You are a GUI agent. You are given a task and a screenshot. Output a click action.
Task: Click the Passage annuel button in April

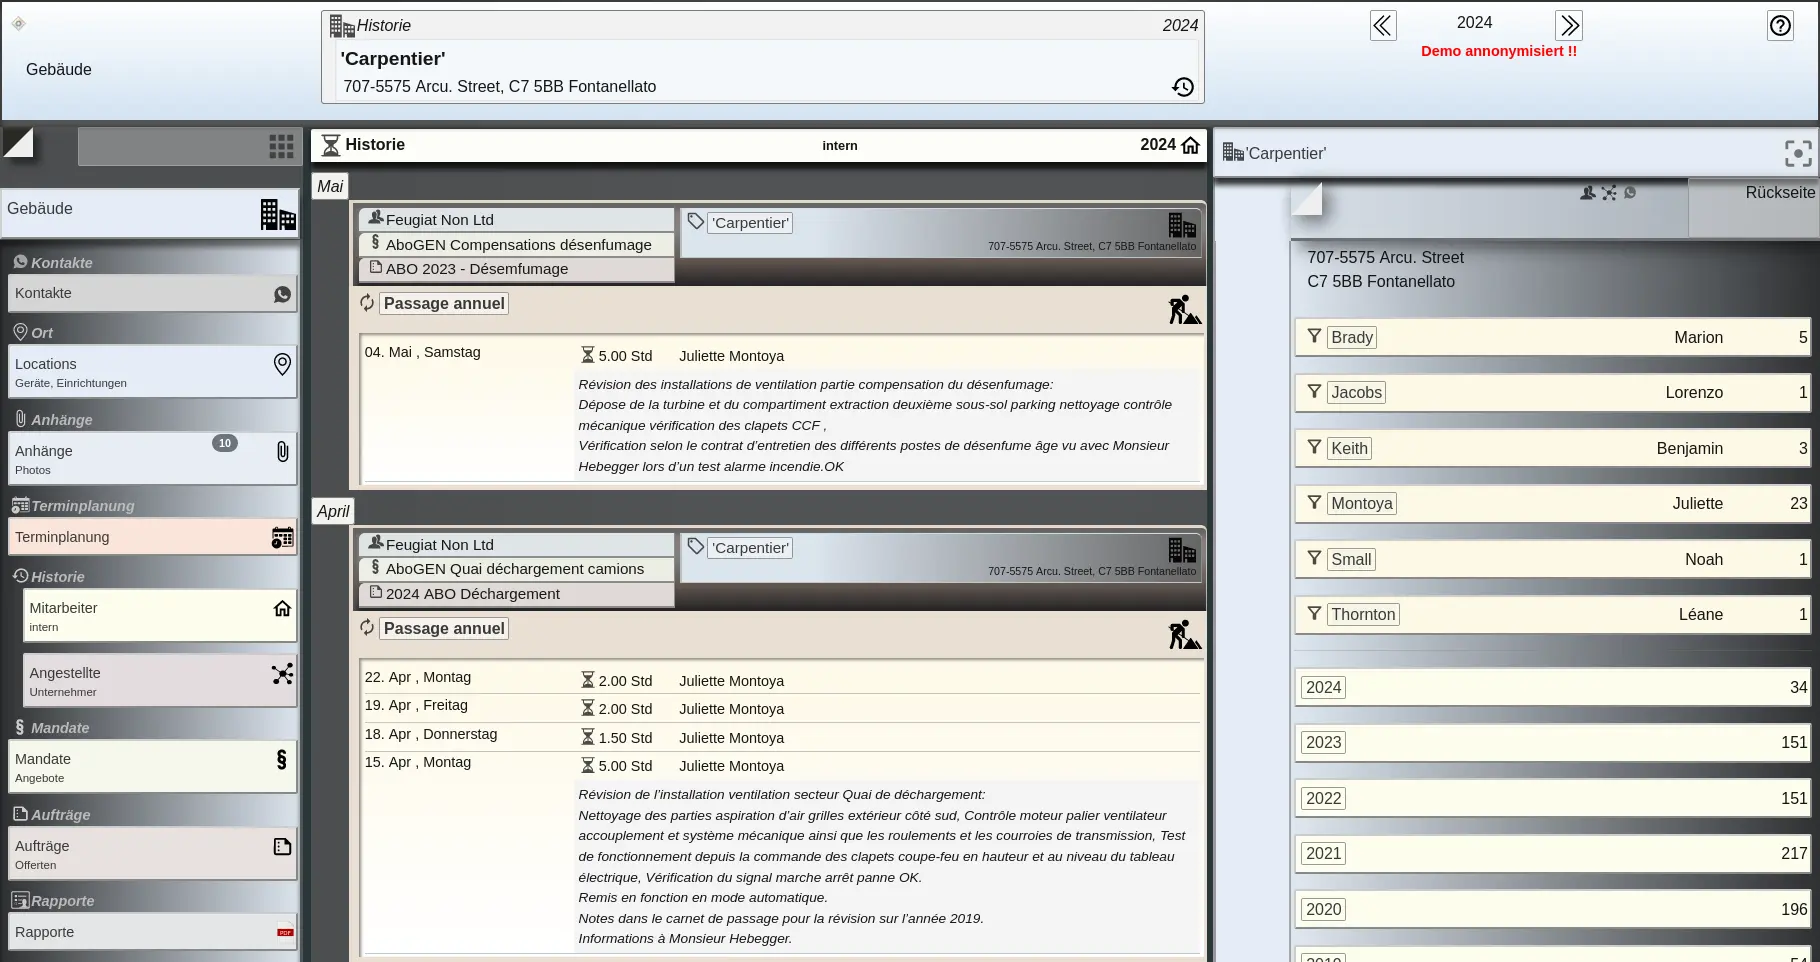(x=444, y=629)
